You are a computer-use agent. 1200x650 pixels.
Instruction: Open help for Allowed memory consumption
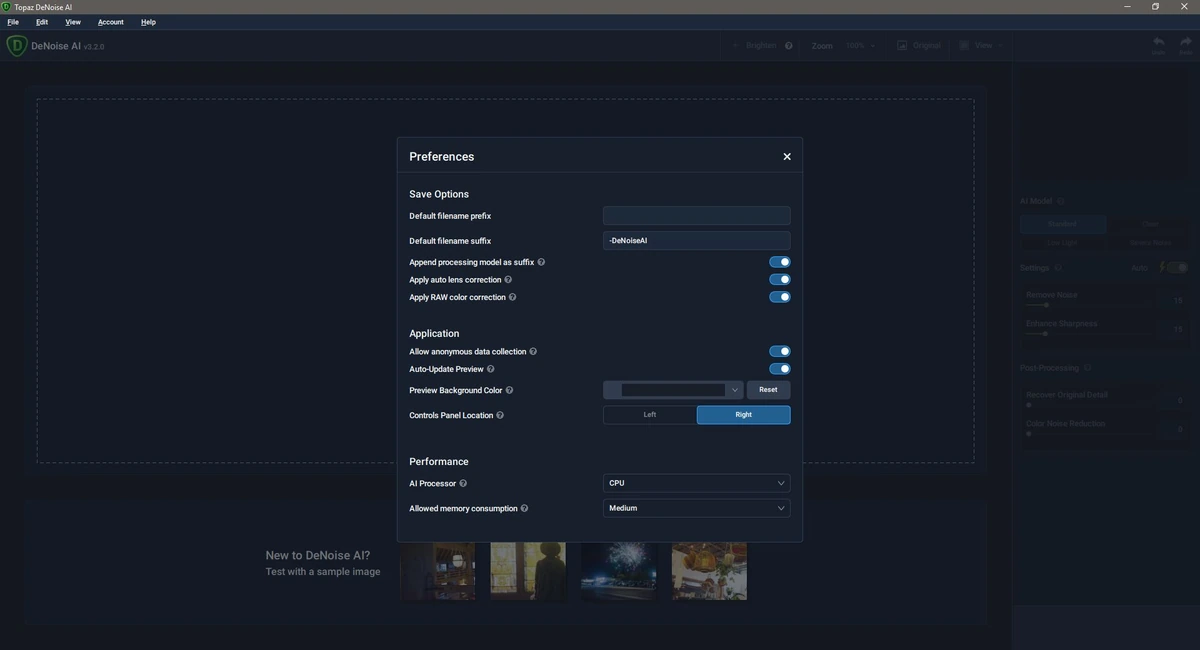tap(524, 509)
